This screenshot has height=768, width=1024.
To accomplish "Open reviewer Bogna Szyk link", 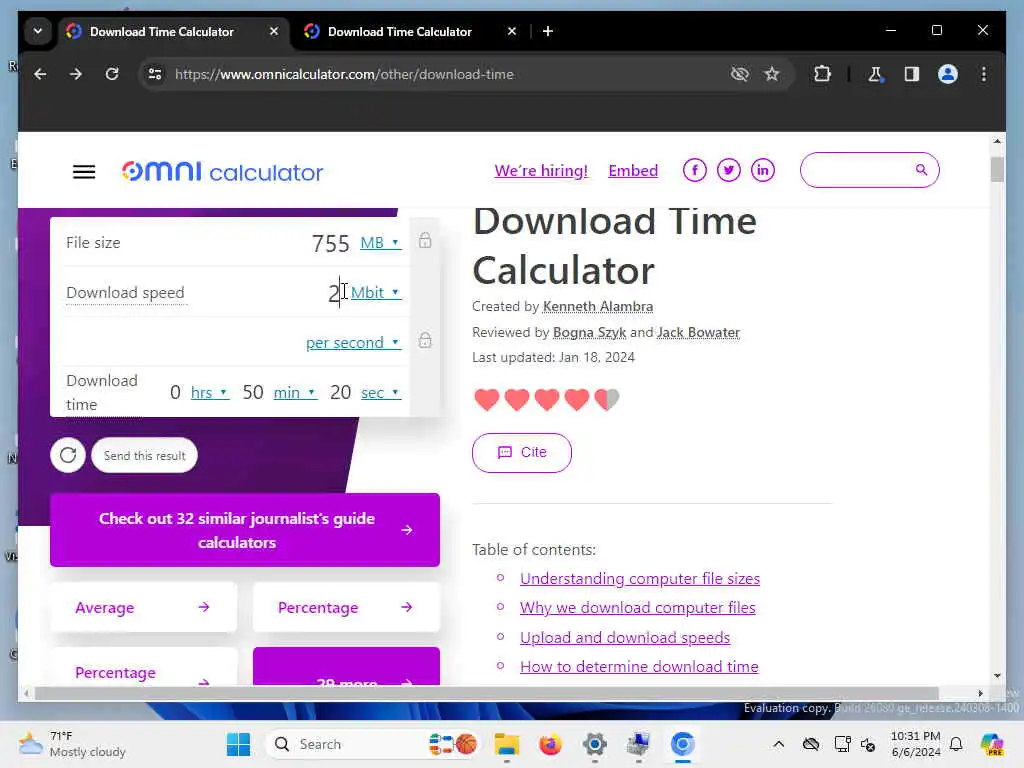I will (x=589, y=332).
